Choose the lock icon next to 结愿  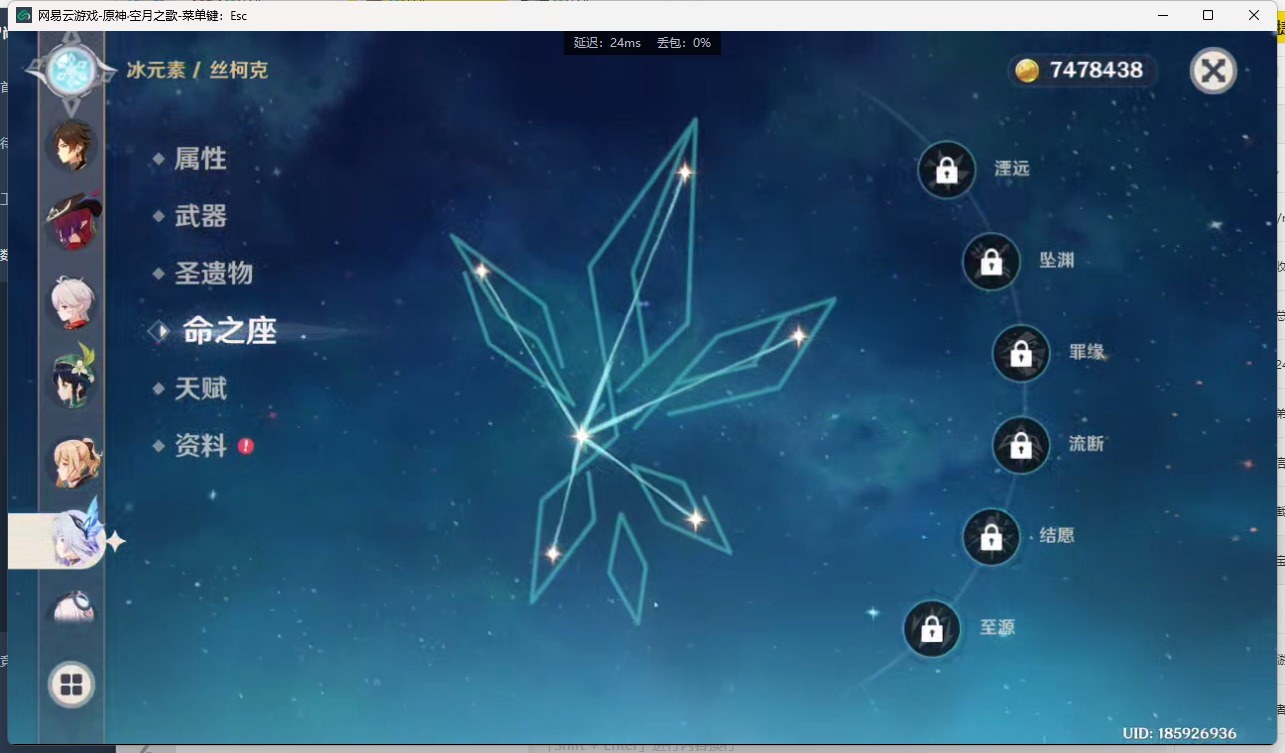[x=991, y=537]
